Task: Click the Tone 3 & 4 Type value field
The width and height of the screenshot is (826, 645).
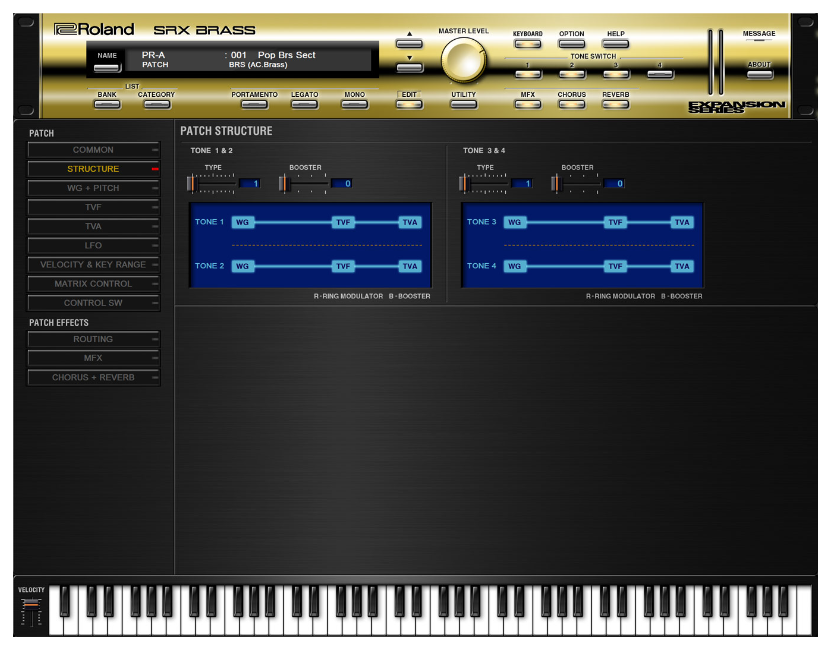Action: (522, 183)
